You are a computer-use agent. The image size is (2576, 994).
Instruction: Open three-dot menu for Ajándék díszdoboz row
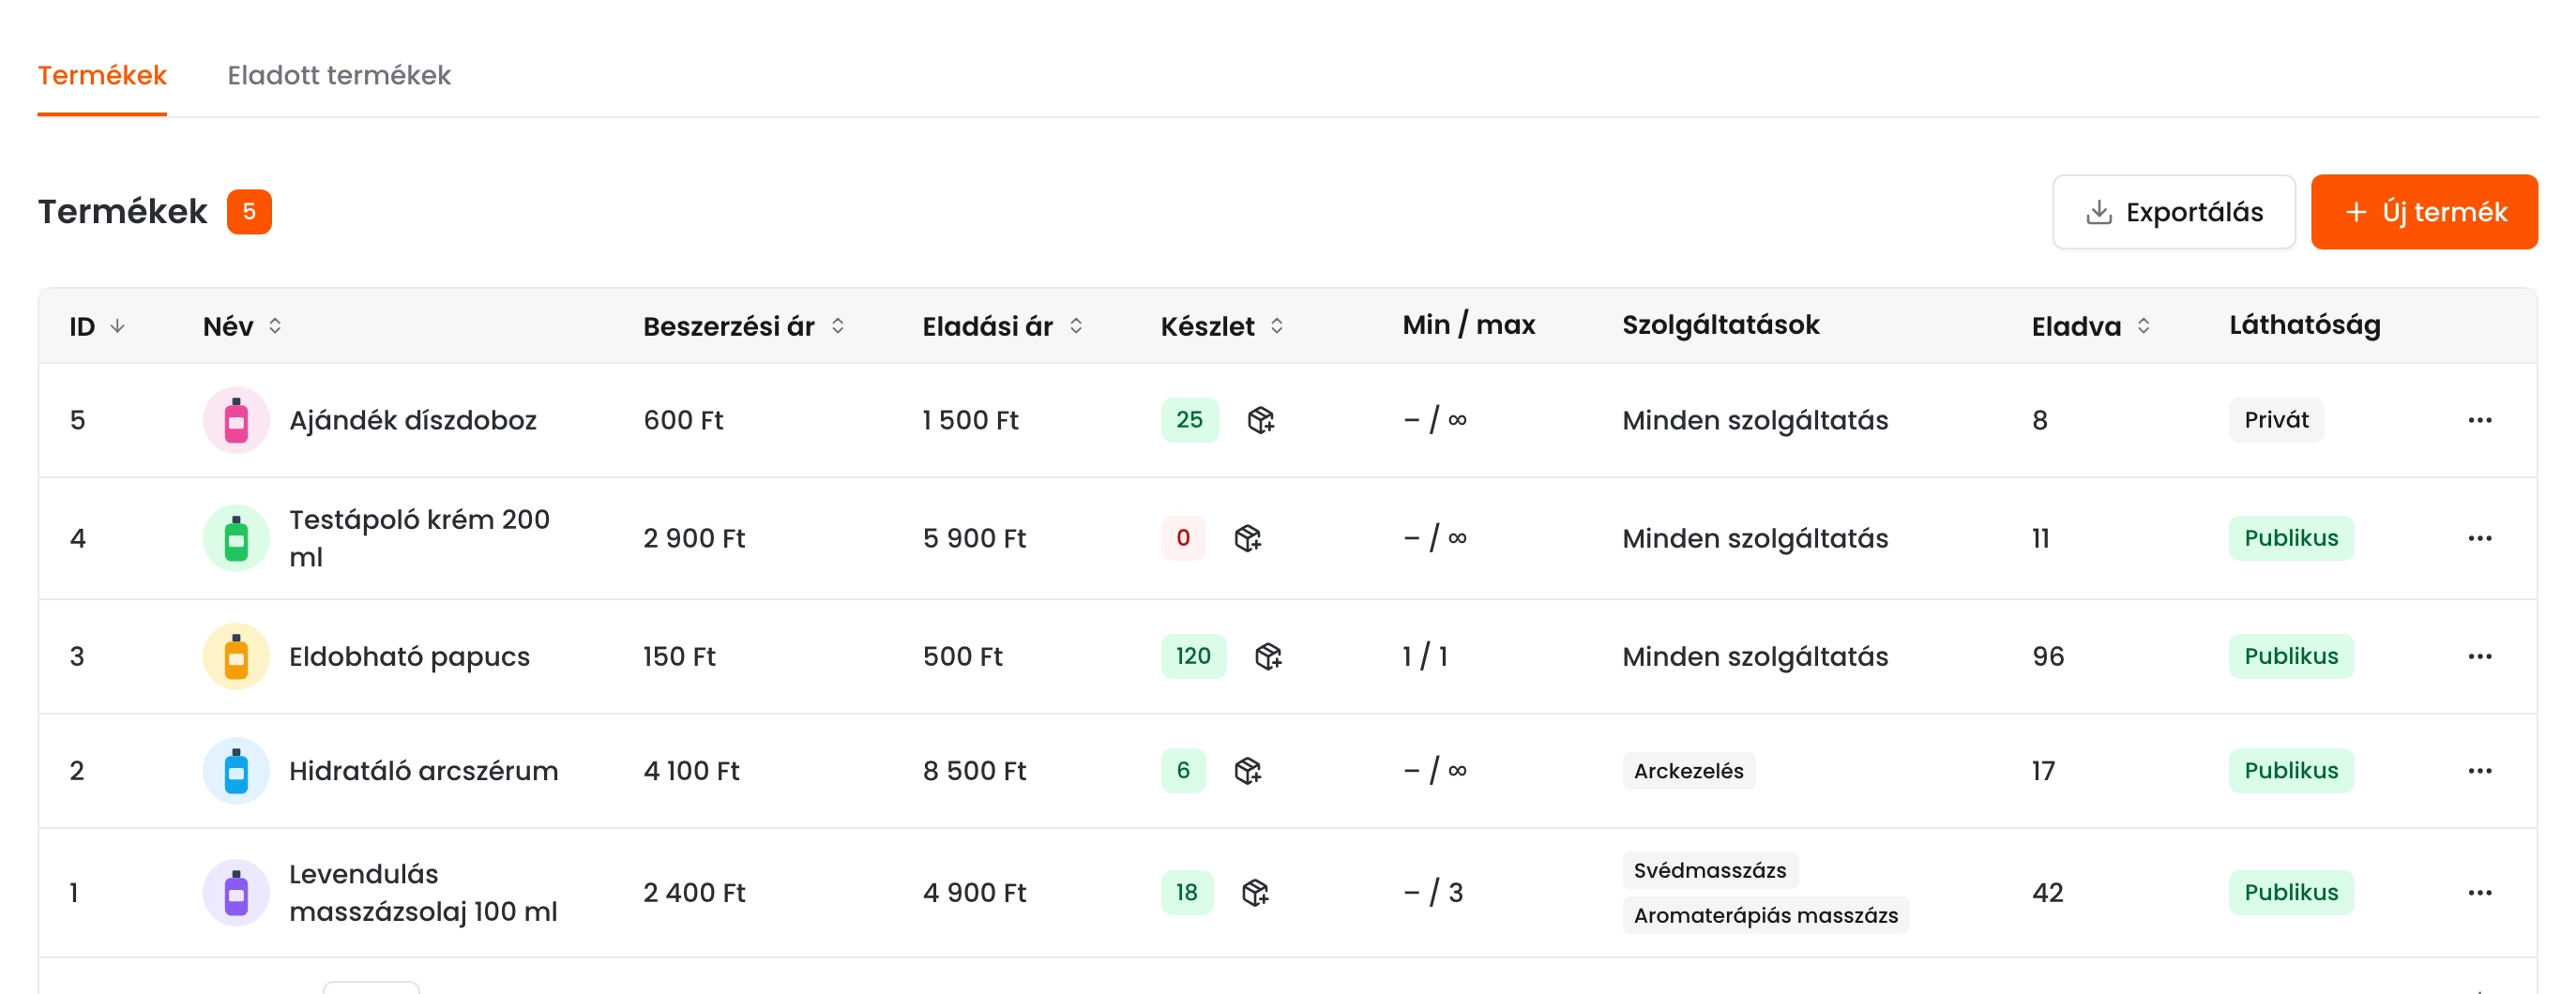click(2480, 420)
